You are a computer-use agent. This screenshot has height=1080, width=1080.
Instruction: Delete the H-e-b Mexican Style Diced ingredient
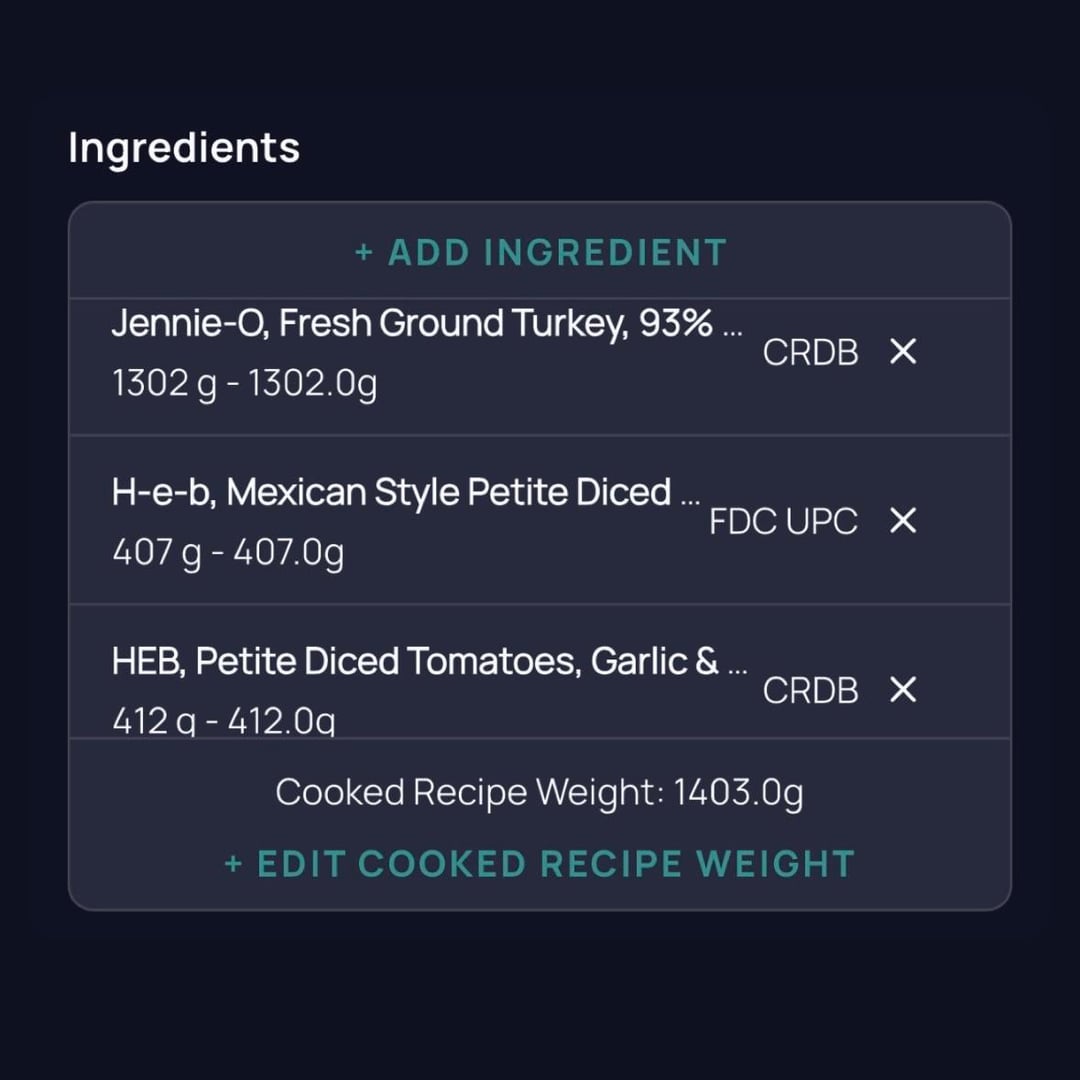(x=903, y=521)
